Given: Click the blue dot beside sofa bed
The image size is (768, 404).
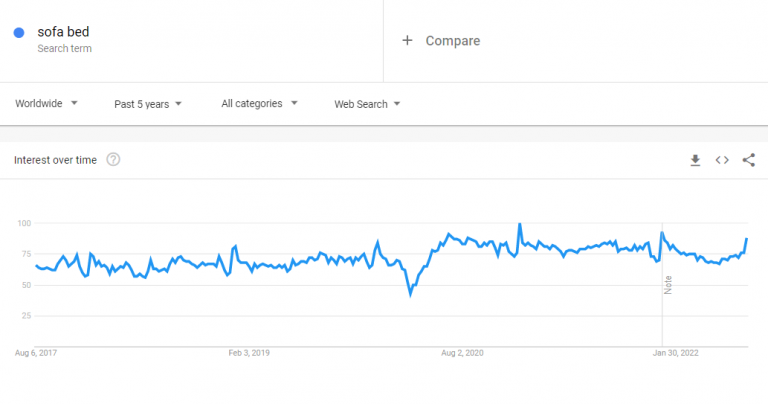Looking at the screenshot, I should click(x=19, y=33).
